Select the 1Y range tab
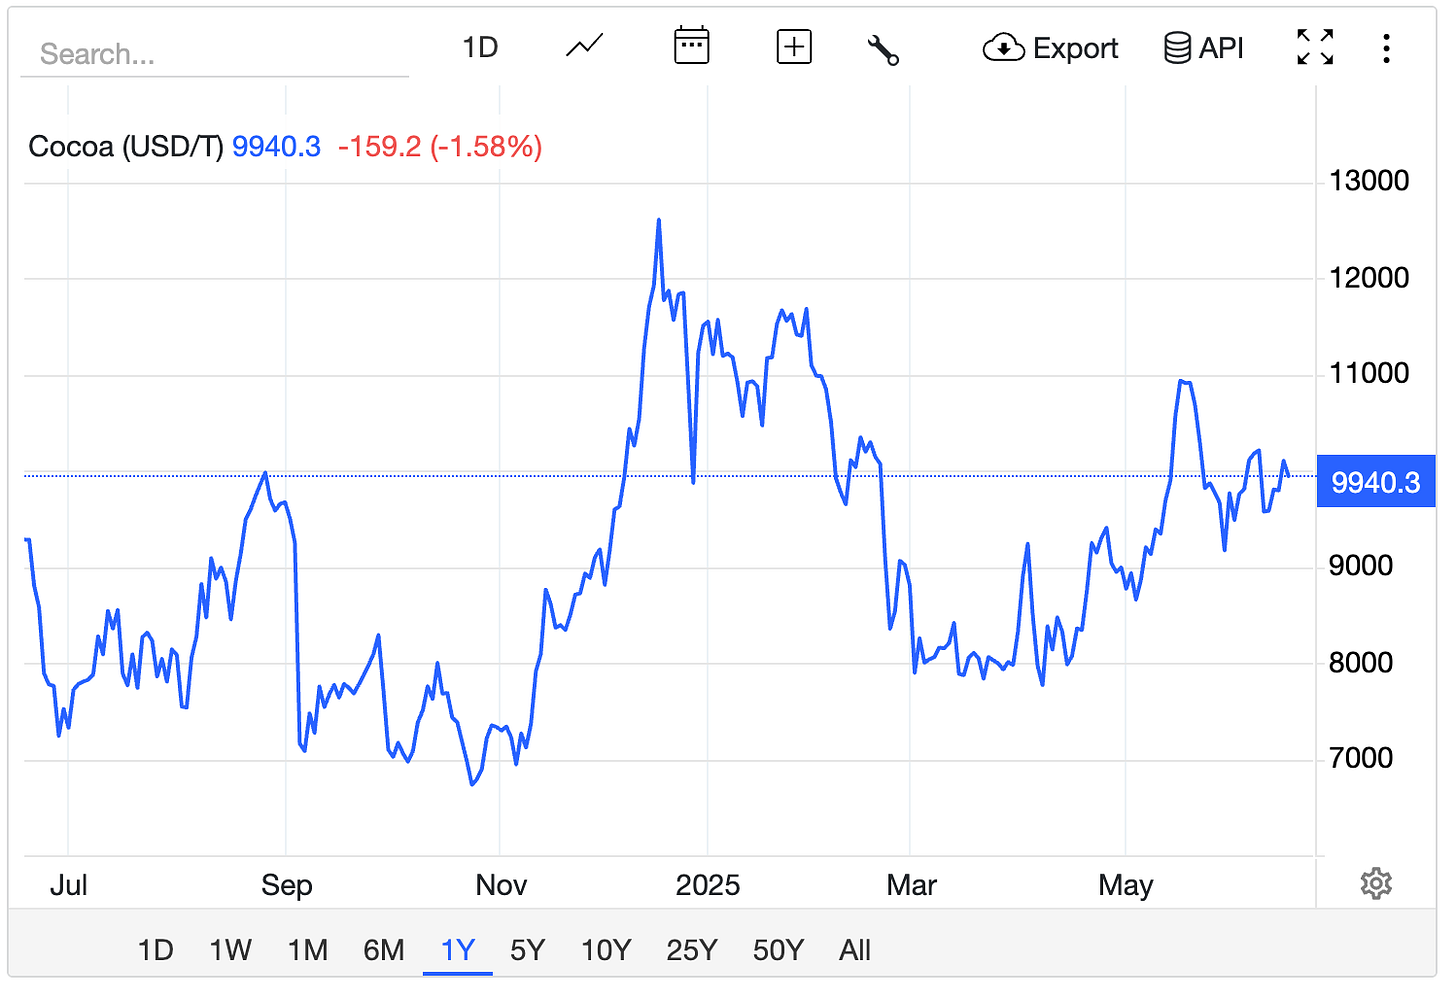1456x995 pixels. (458, 950)
